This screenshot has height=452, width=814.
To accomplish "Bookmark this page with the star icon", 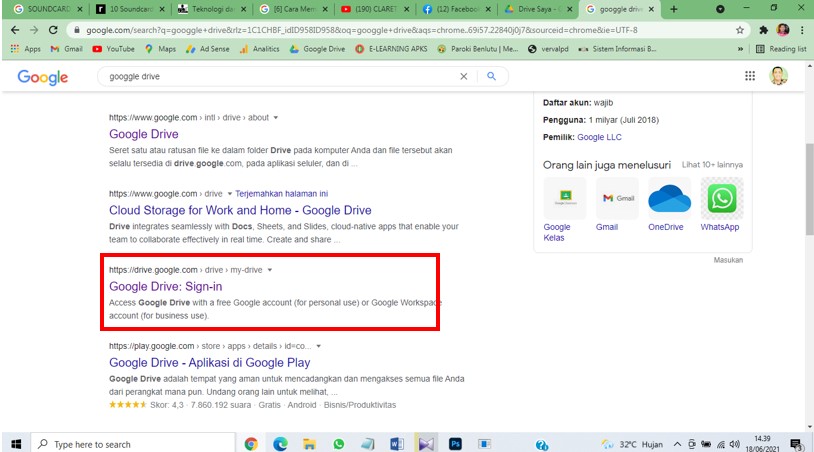I will (740, 30).
